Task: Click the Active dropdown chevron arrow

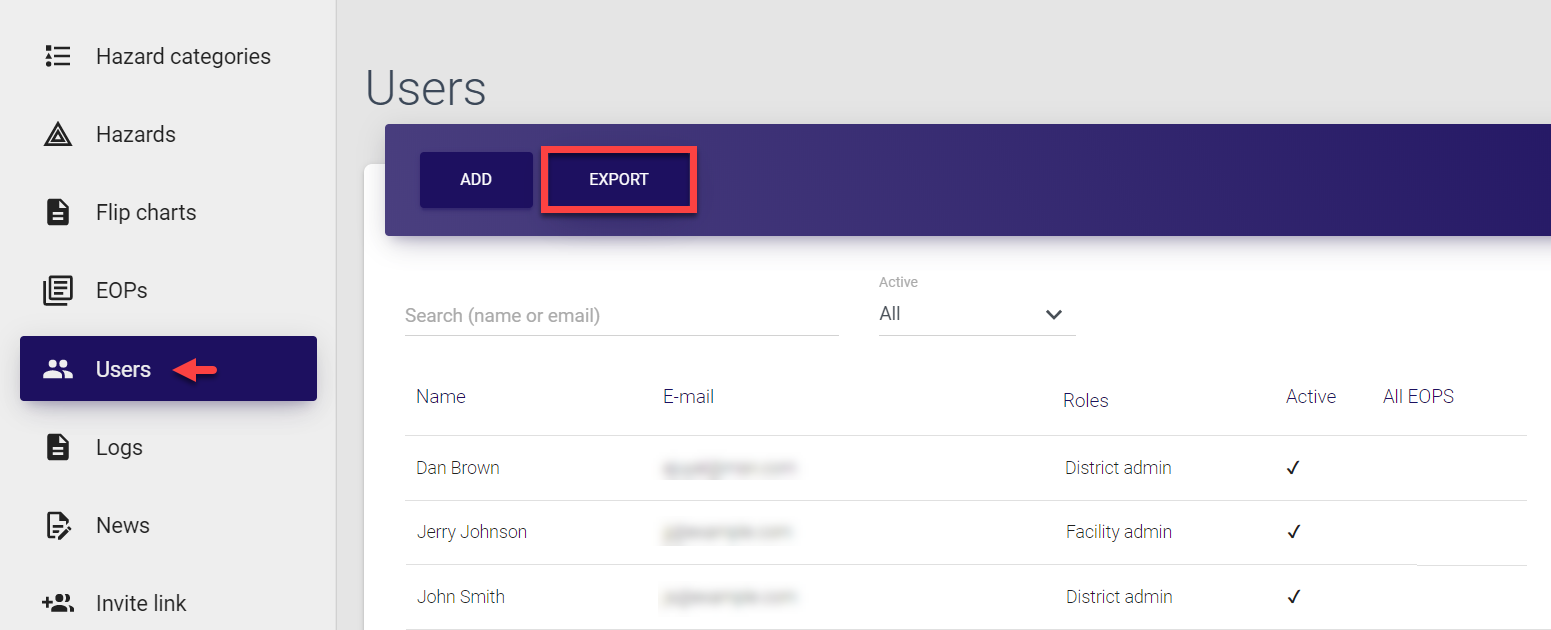Action: point(1053,314)
